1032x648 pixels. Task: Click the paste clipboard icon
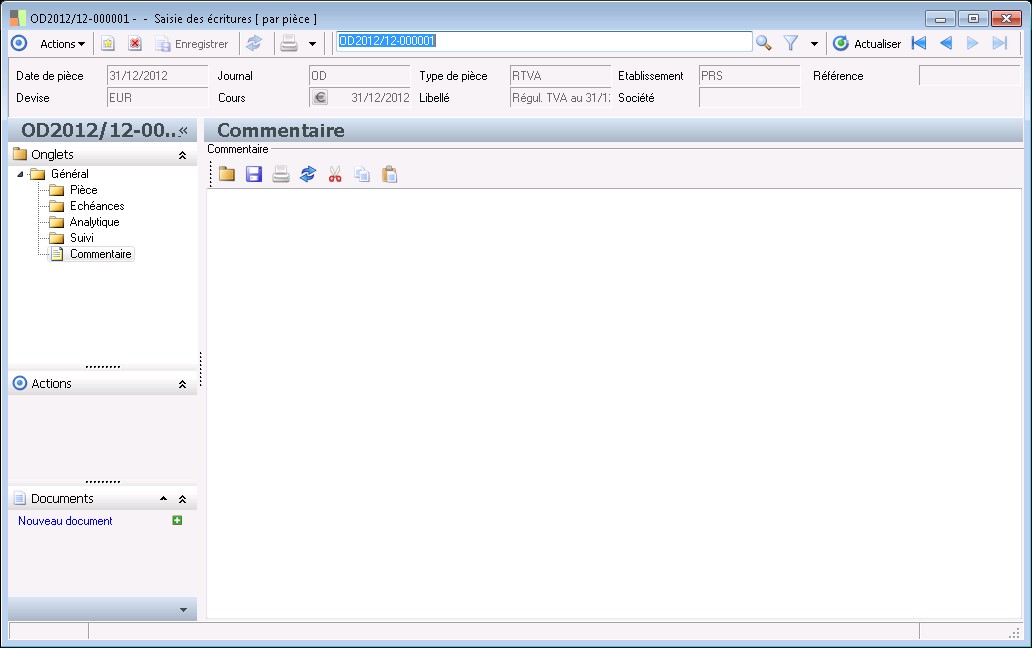390,174
